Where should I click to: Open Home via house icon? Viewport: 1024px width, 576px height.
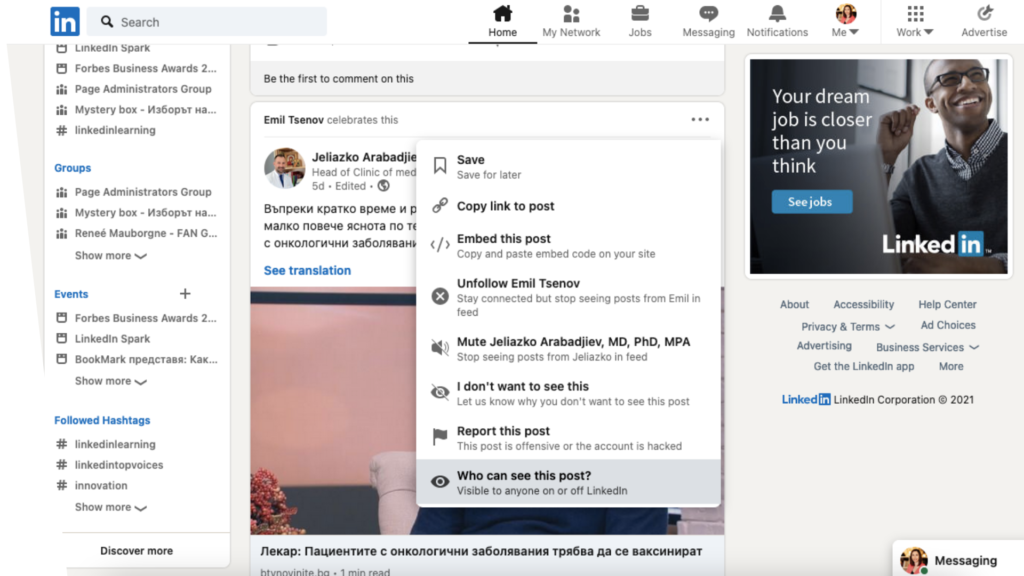[502, 14]
